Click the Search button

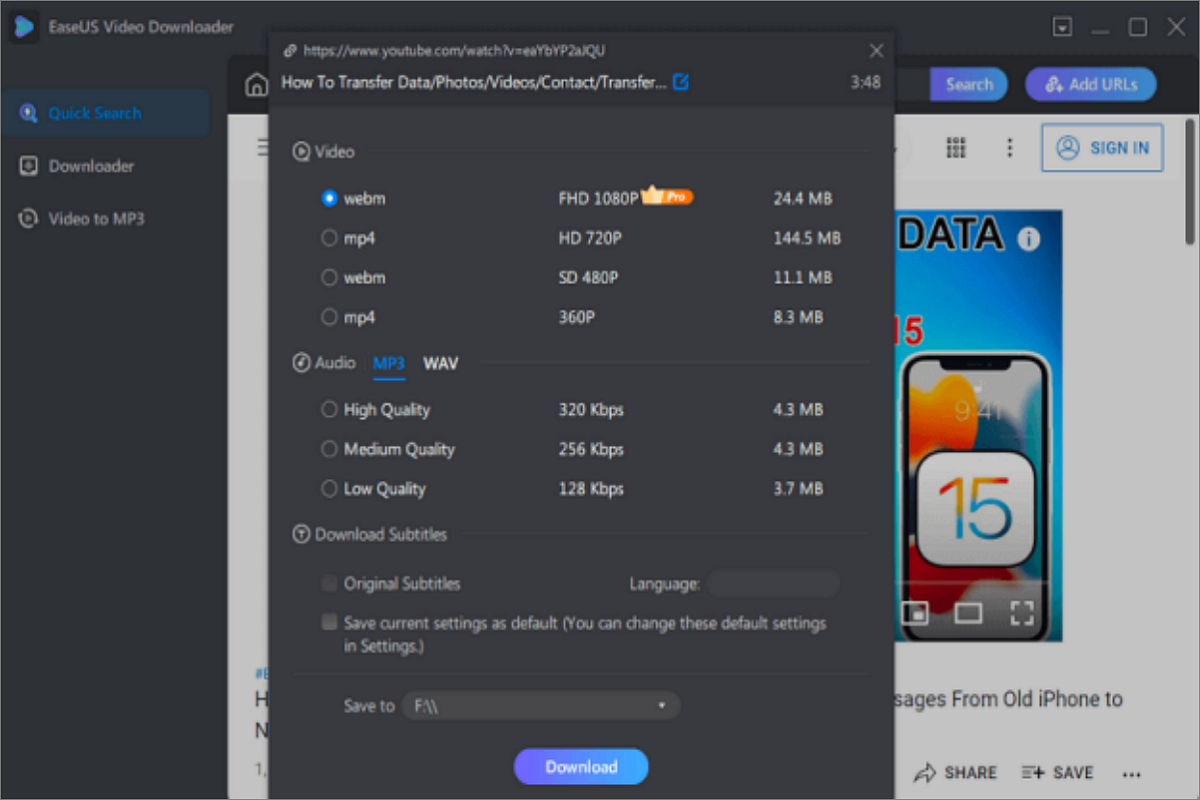[969, 84]
